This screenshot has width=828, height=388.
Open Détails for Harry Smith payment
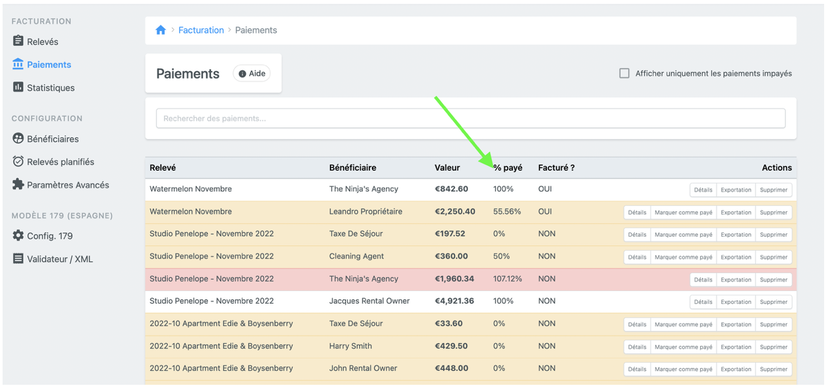637,347
